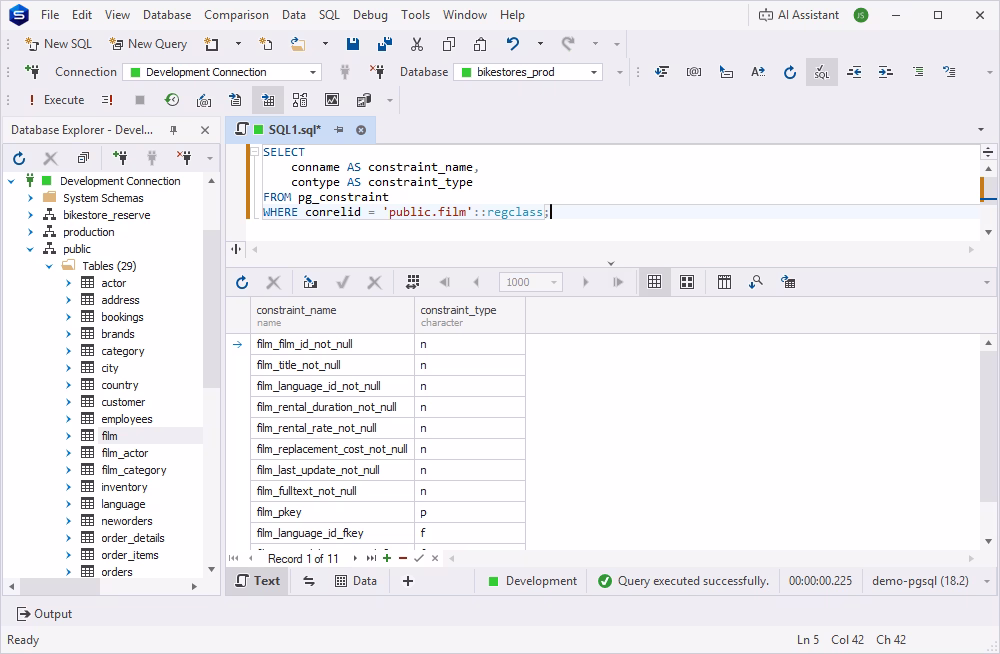The height and width of the screenshot is (654, 1000).
Task: Toggle the split view swap button
Action: point(309,581)
